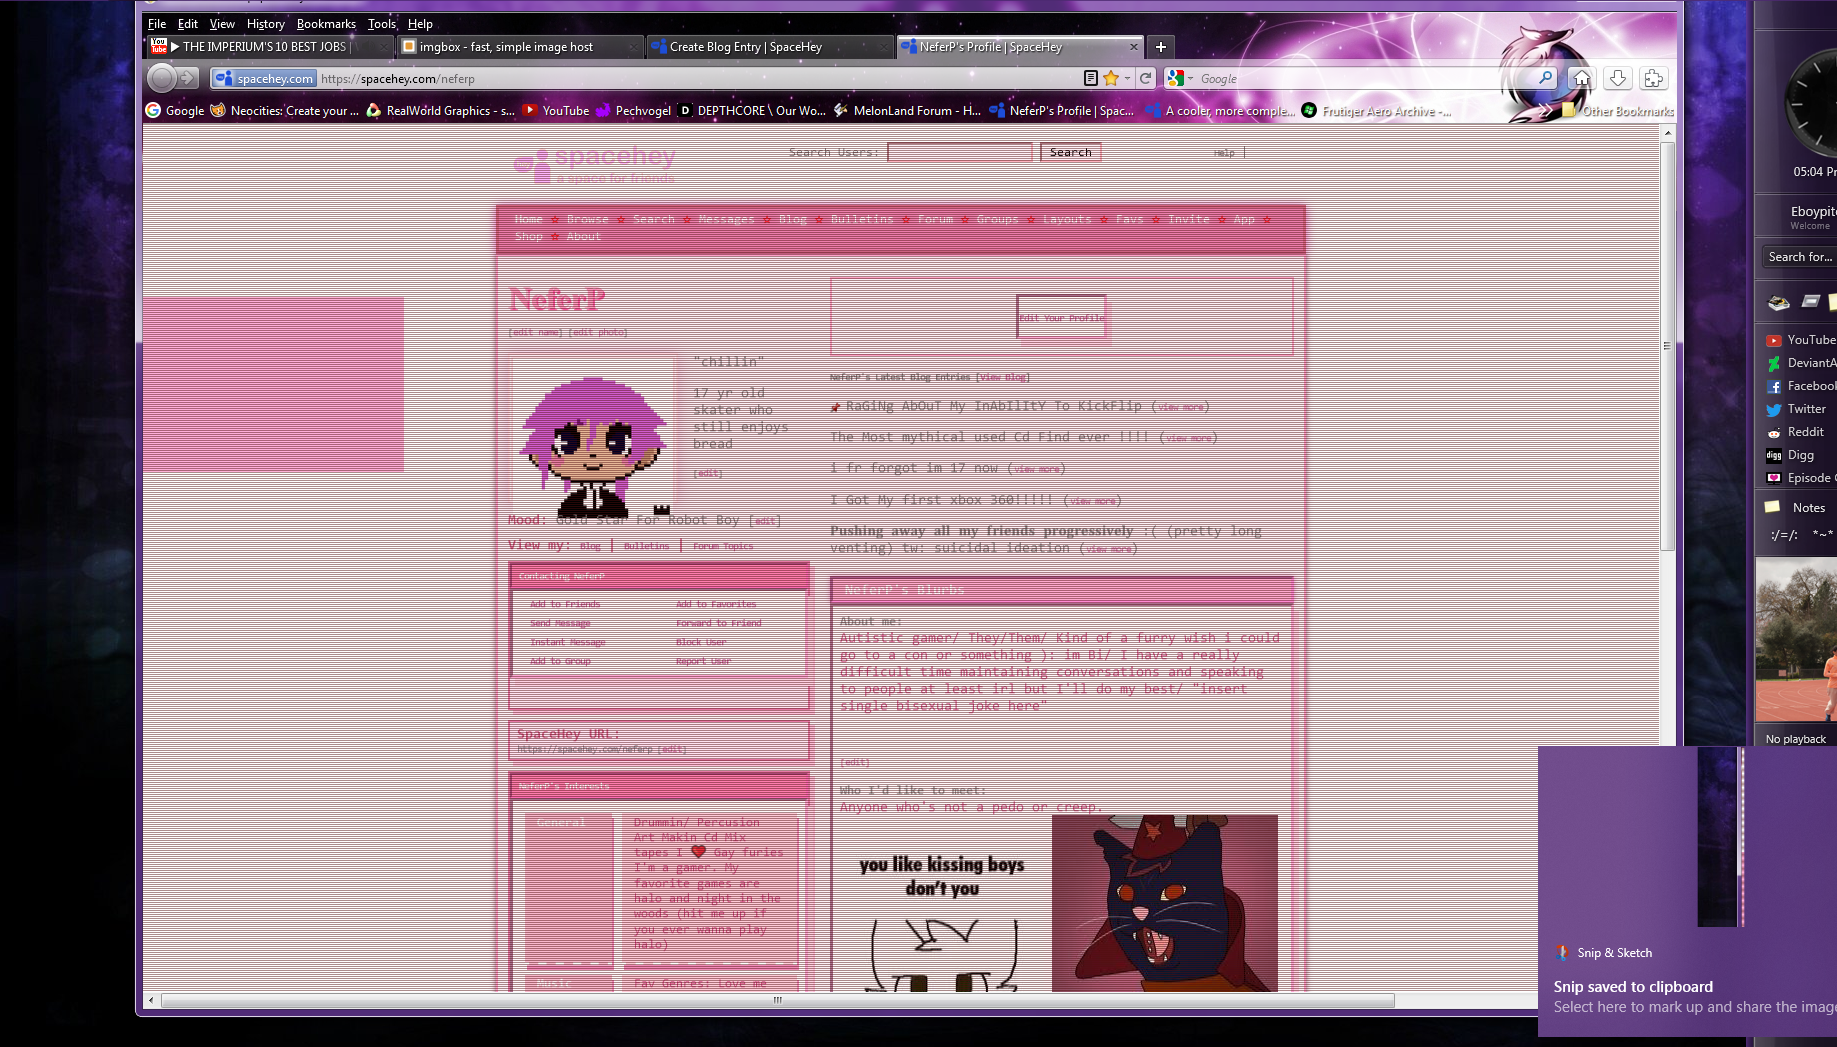Screen dimensions: 1837x1047
Task: Open the View menu
Action: pos(222,23)
